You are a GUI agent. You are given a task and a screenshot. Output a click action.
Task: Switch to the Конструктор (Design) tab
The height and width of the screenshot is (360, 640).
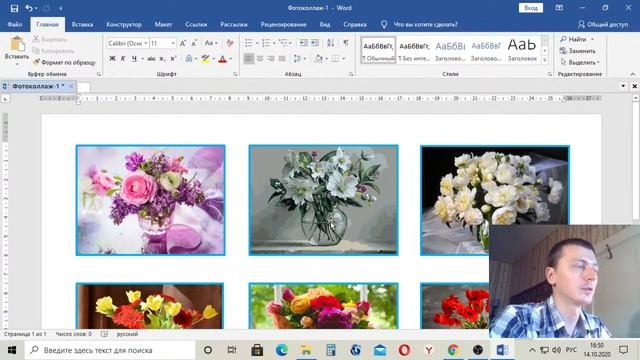(124, 24)
